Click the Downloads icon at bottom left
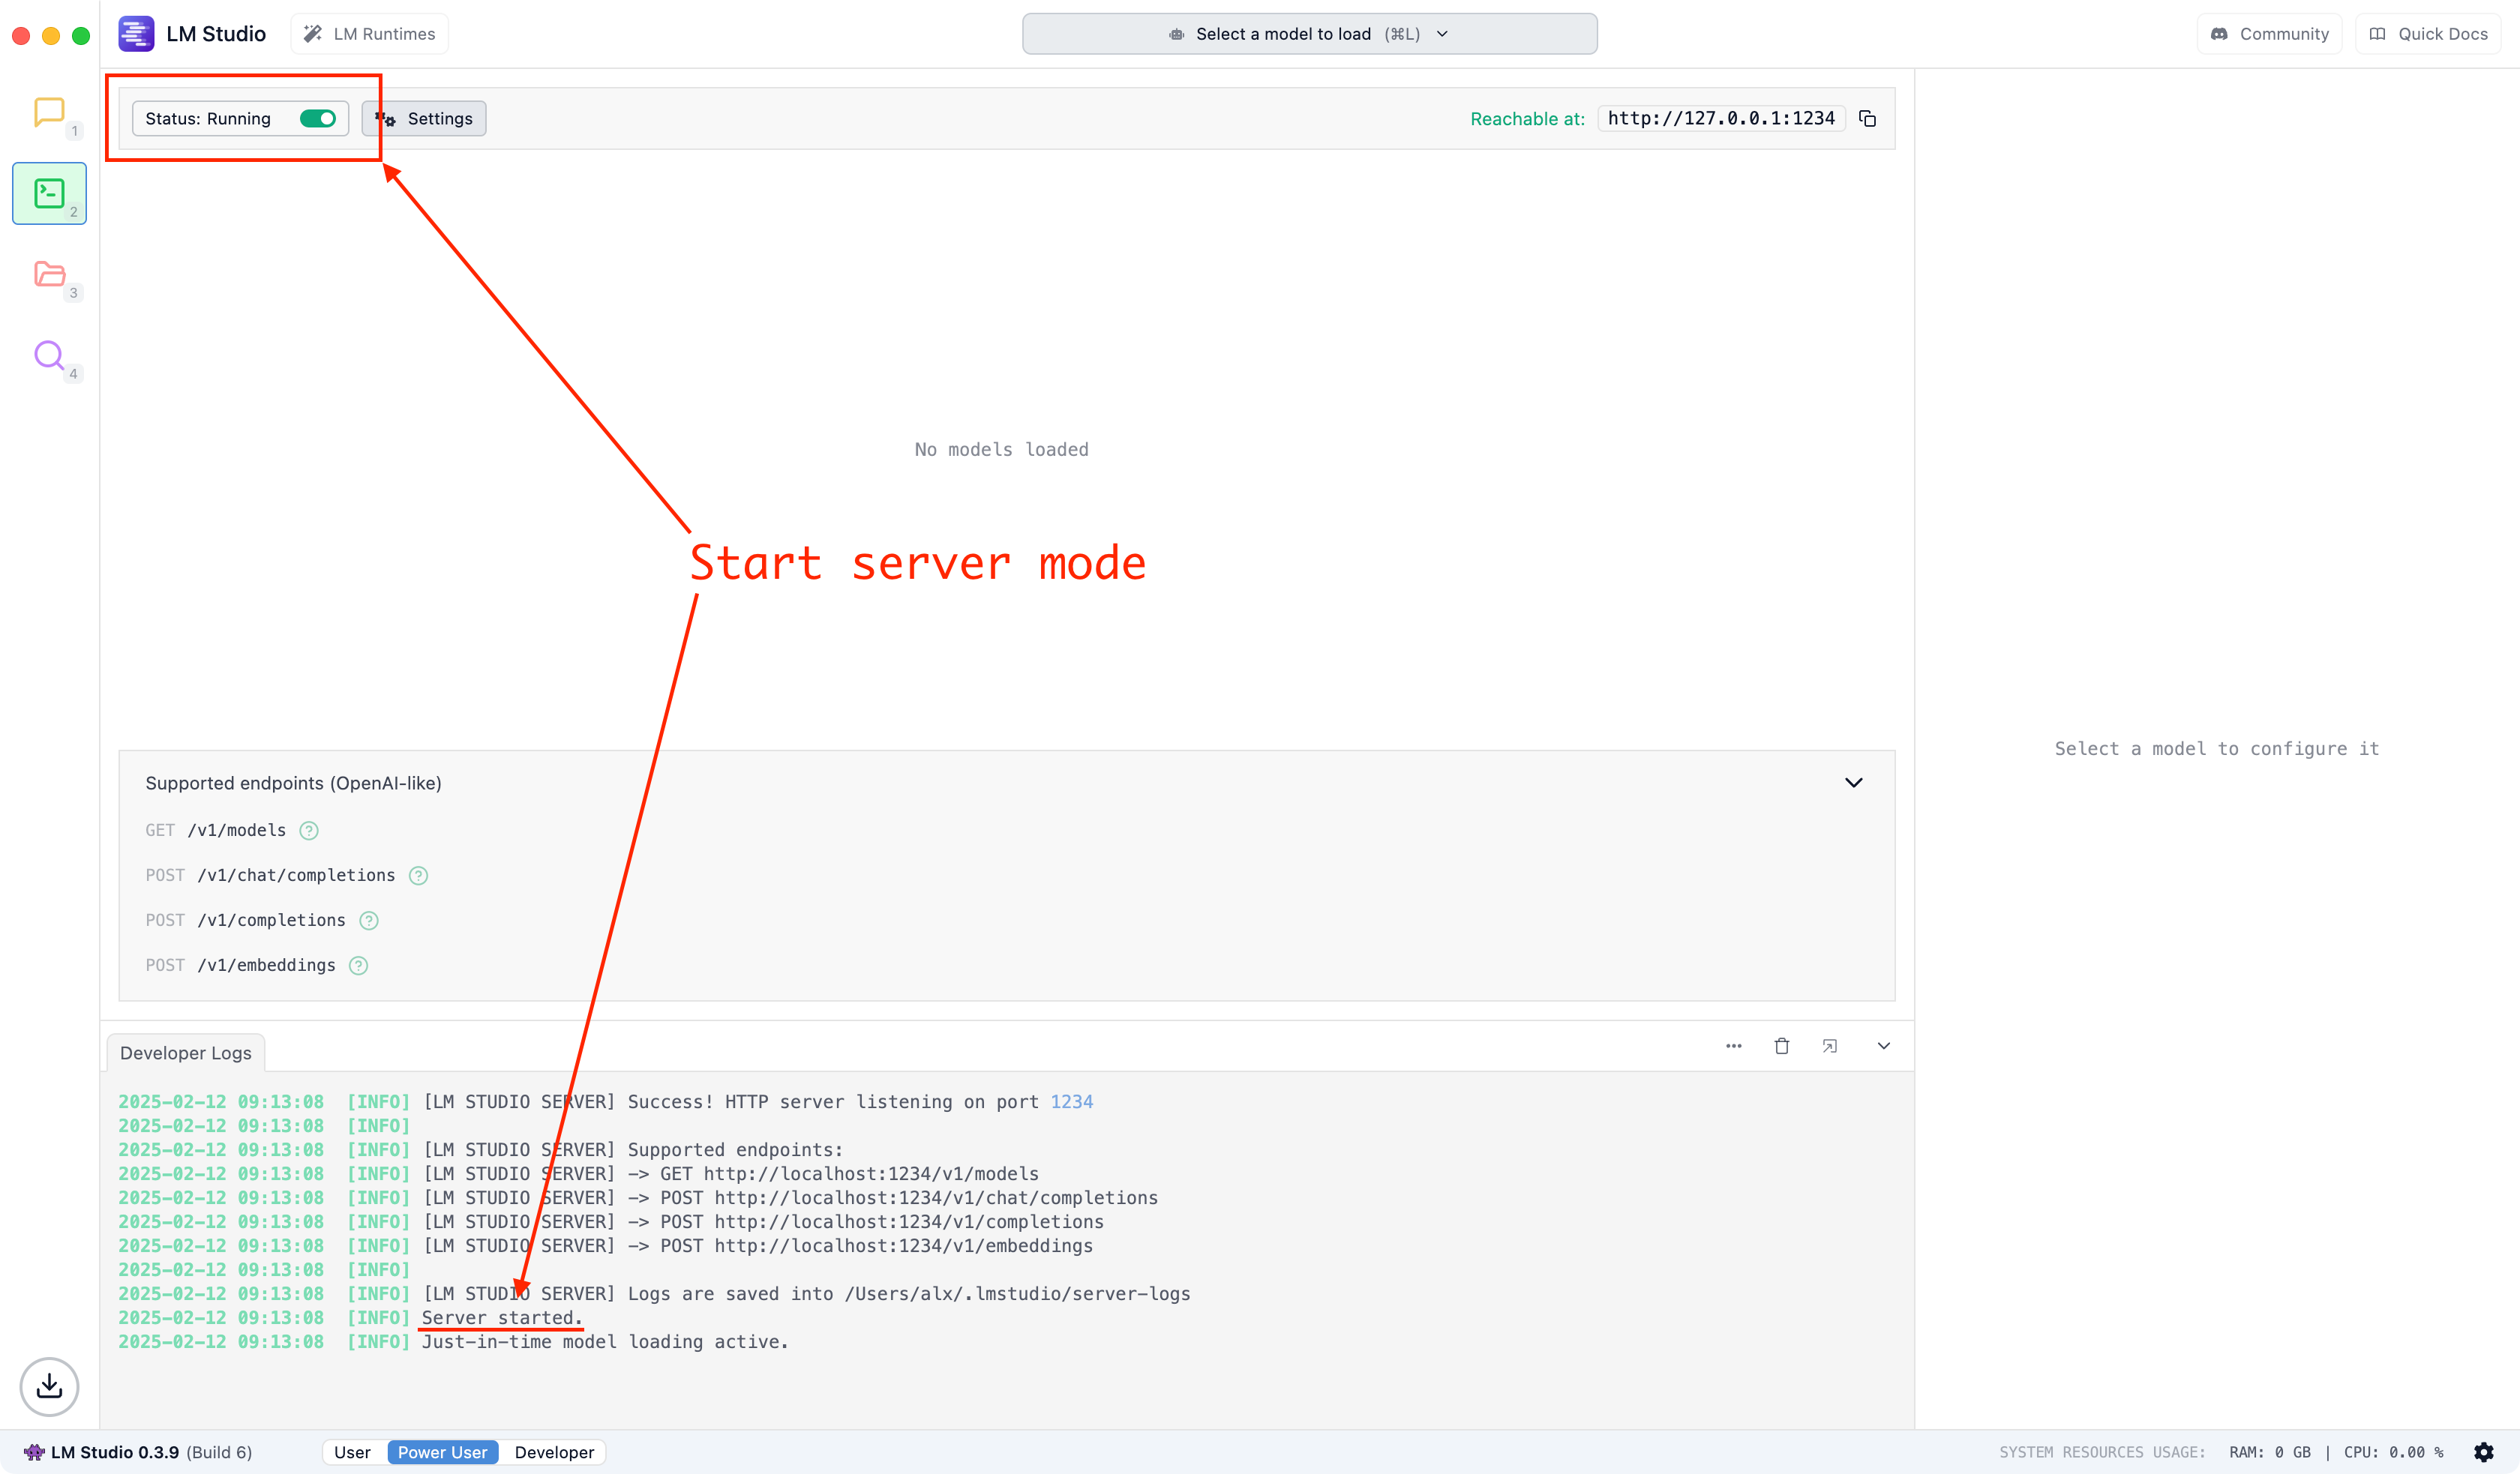This screenshot has height=1474, width=2520. tap(49, 1386)
